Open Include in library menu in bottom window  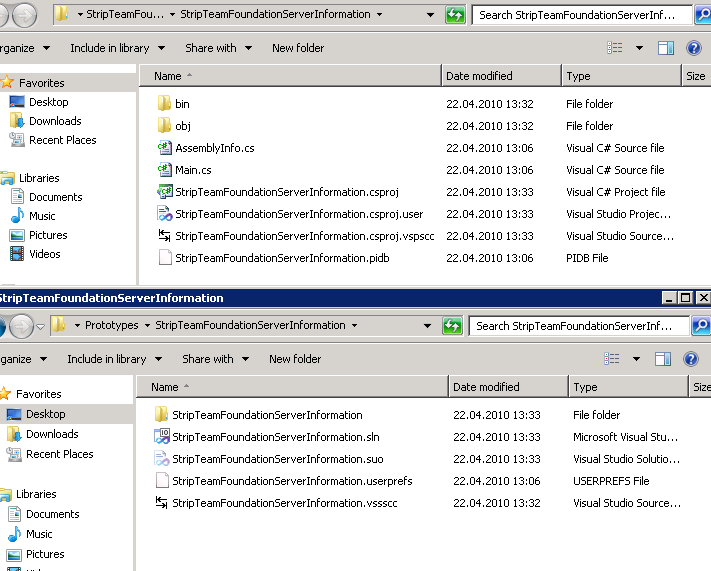pos(114,359)
